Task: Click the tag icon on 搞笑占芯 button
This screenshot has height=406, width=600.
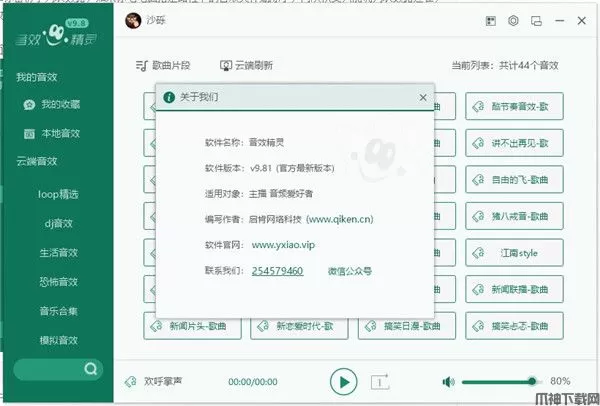Action: (478, 326)
